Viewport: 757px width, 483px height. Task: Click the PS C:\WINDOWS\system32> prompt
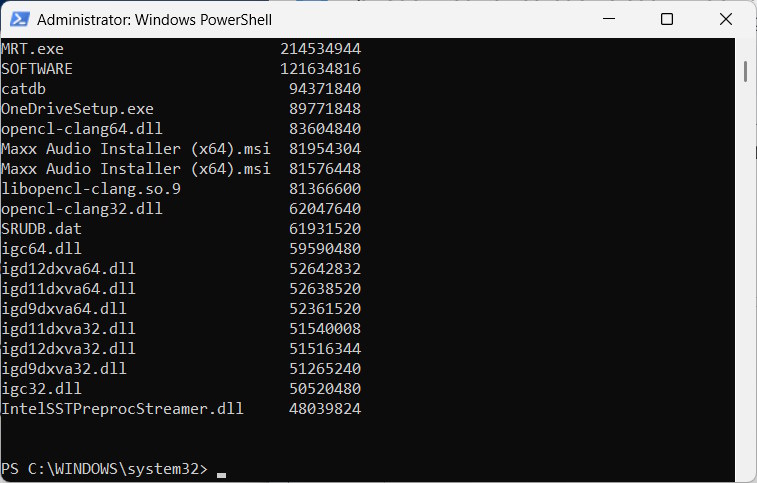104,469
